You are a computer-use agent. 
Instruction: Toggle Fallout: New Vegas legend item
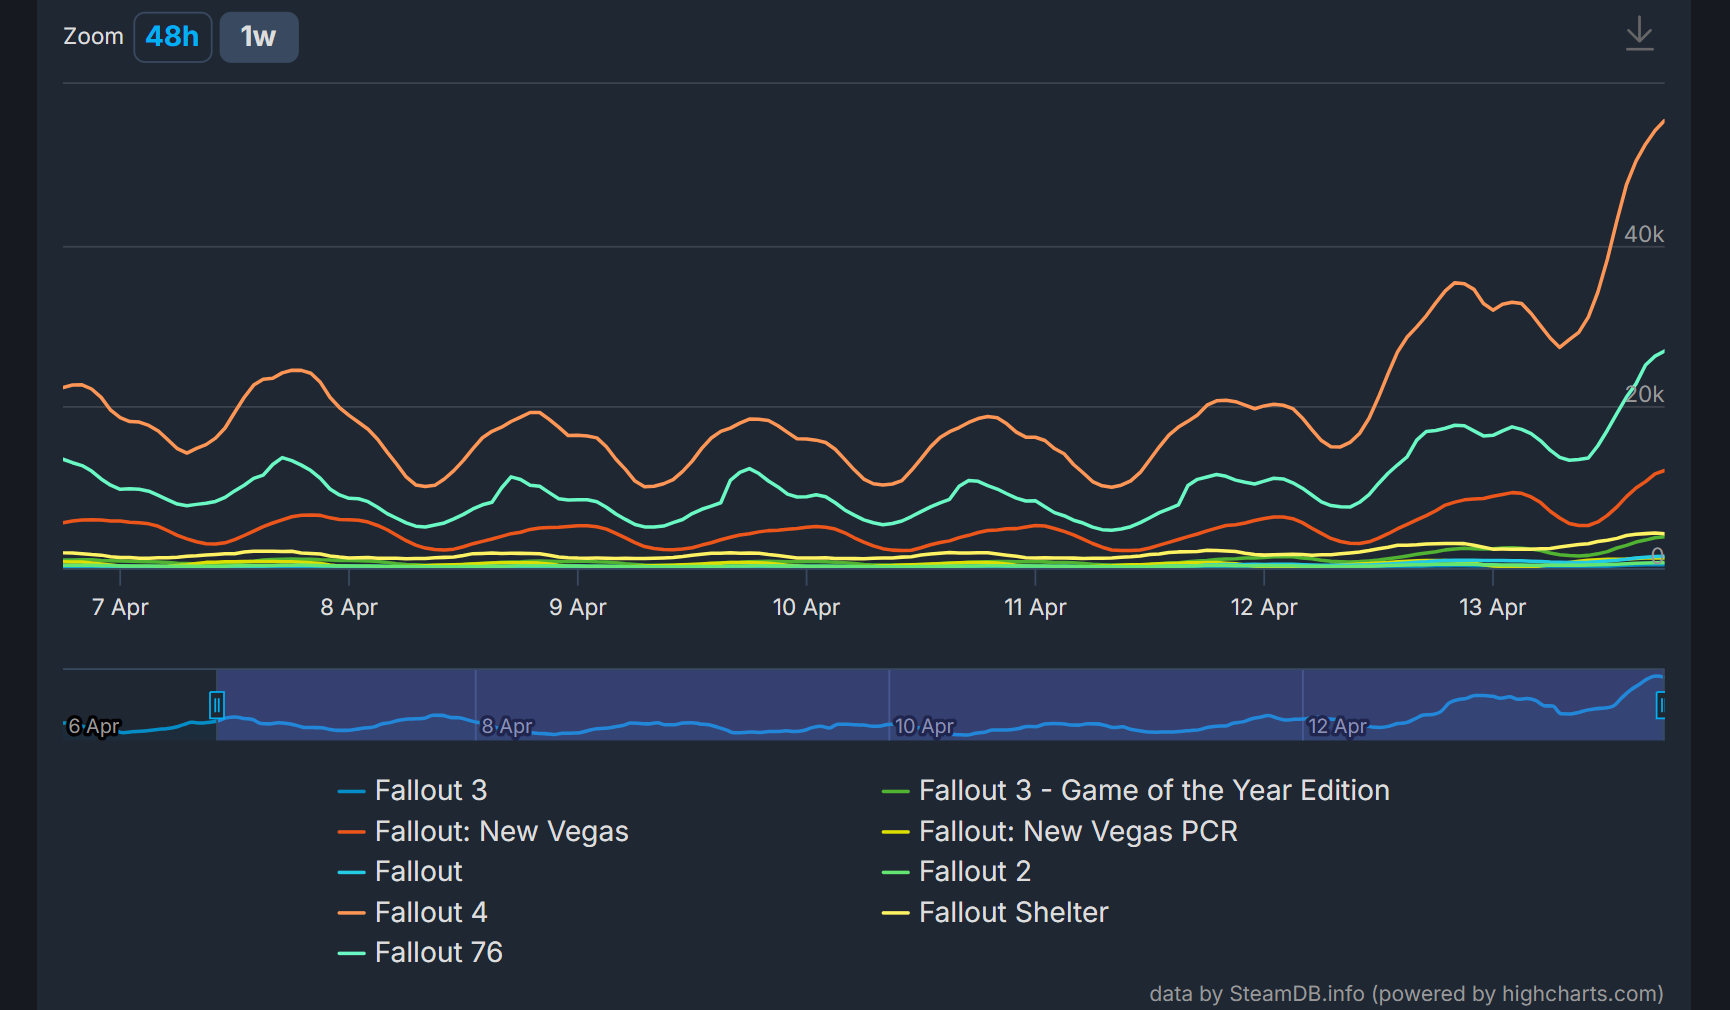point(483,831)
